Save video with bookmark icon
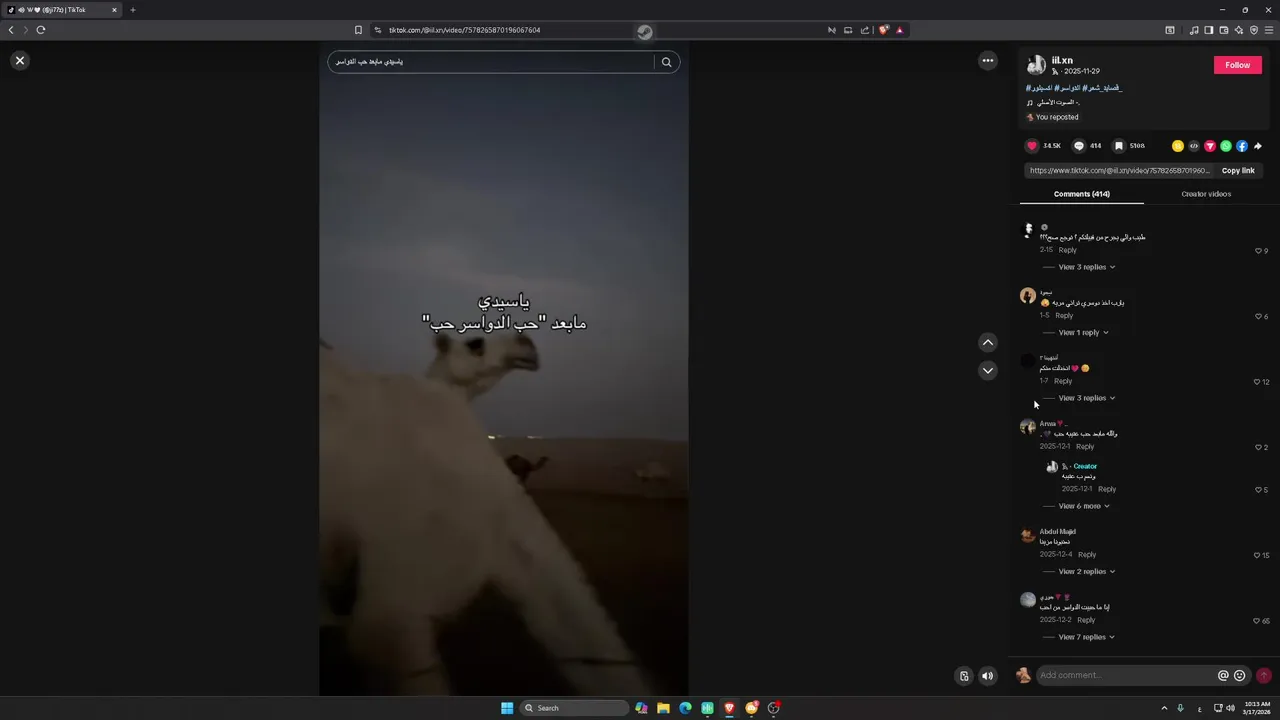The image size is (1280, 720). (1119, 146)
